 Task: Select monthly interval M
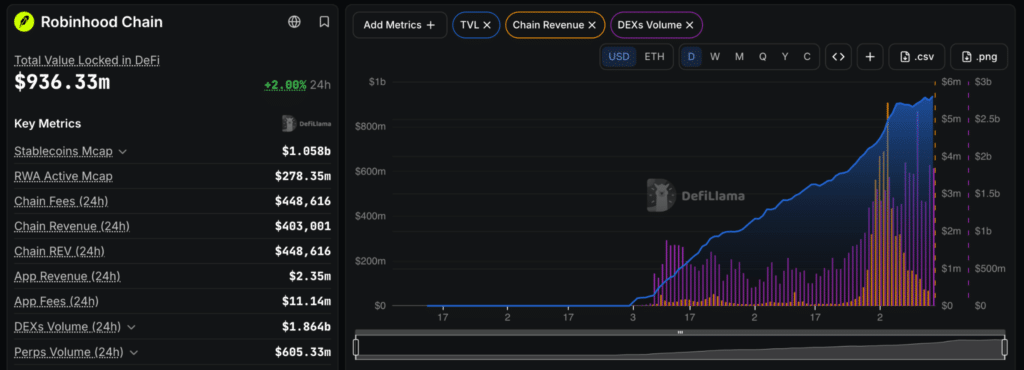click(739, 57)
